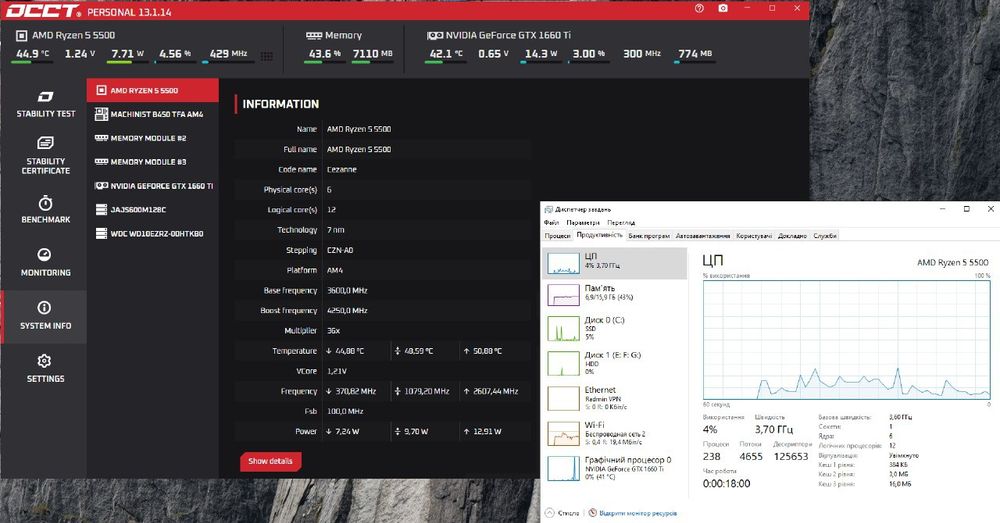Image resolution: width=1000 pixels, height=523 pixels.
Task: Click the average frequency value 1079,20 MHz
Action: pos(427,392)
